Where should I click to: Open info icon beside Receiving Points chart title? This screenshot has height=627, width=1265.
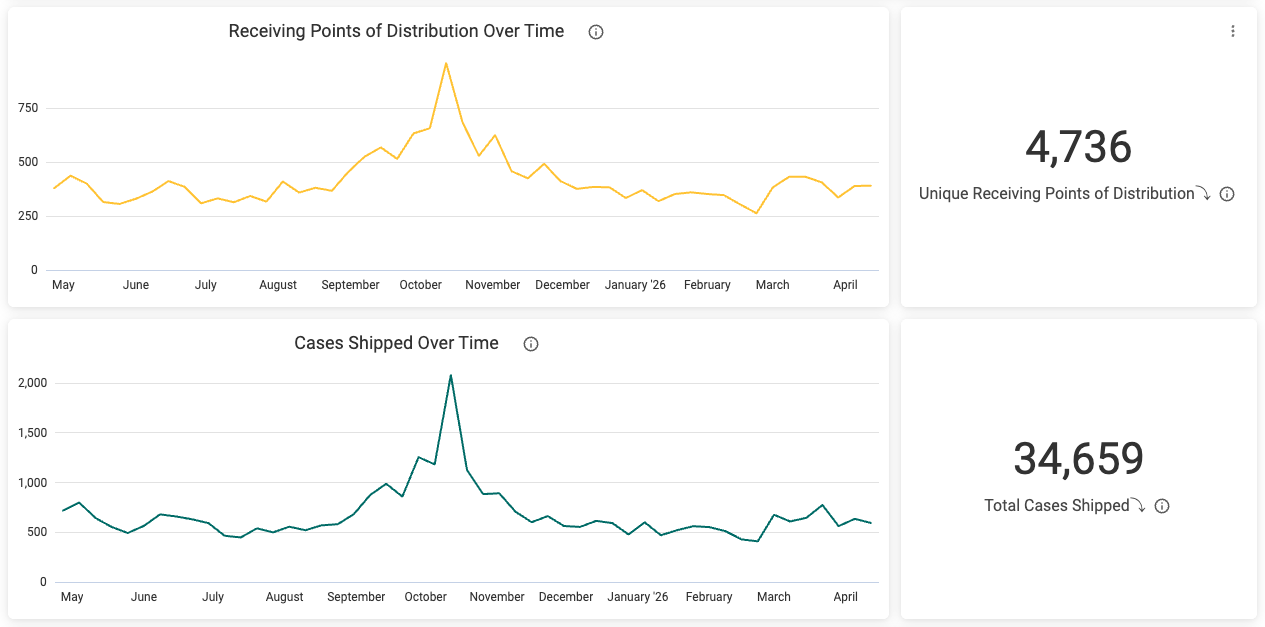[596, 32]
